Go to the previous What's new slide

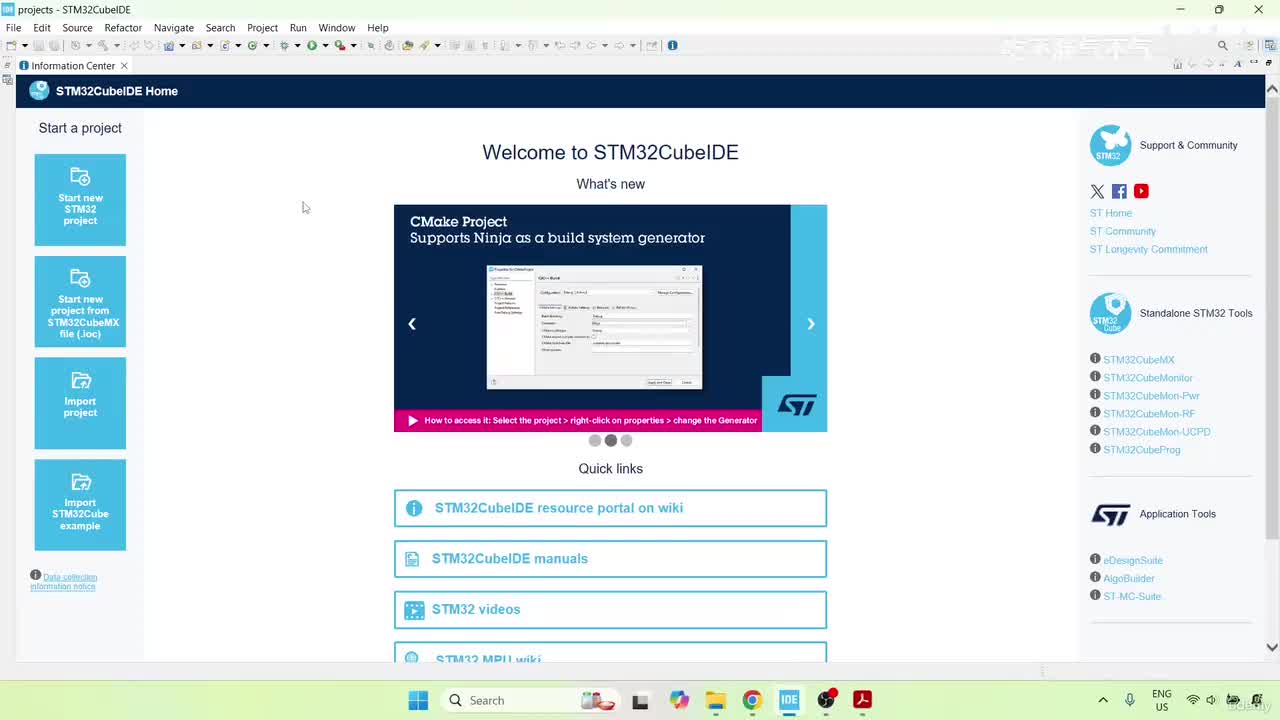[x=411, y=324]
